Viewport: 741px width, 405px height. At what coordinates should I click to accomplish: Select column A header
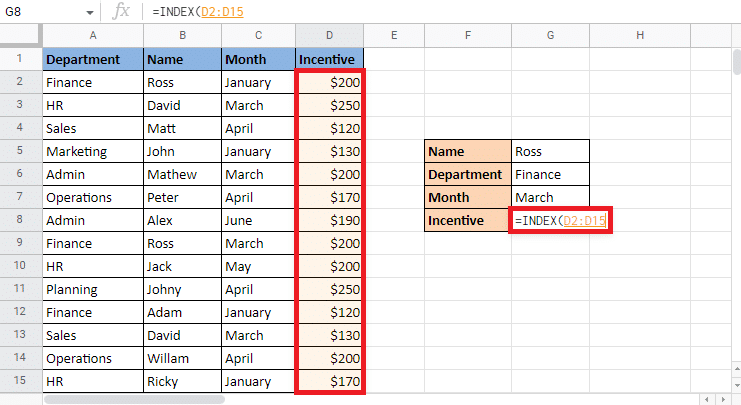[x=92, y=36]
